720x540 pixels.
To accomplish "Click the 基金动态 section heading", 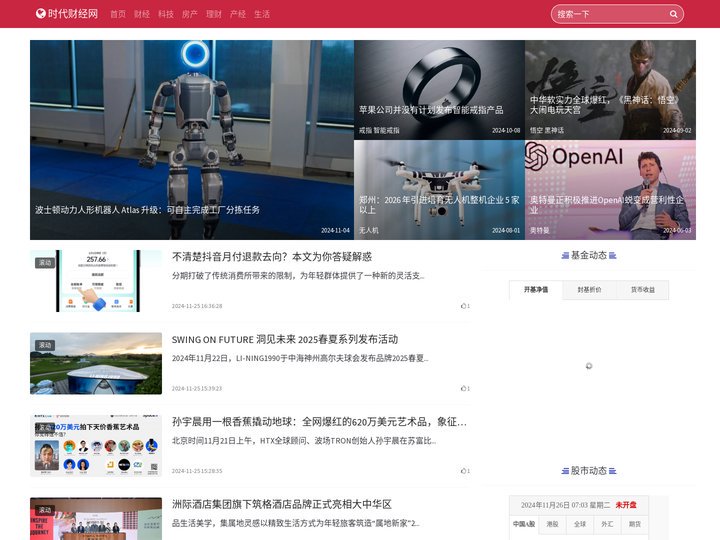I will click(x=589, y=255).
